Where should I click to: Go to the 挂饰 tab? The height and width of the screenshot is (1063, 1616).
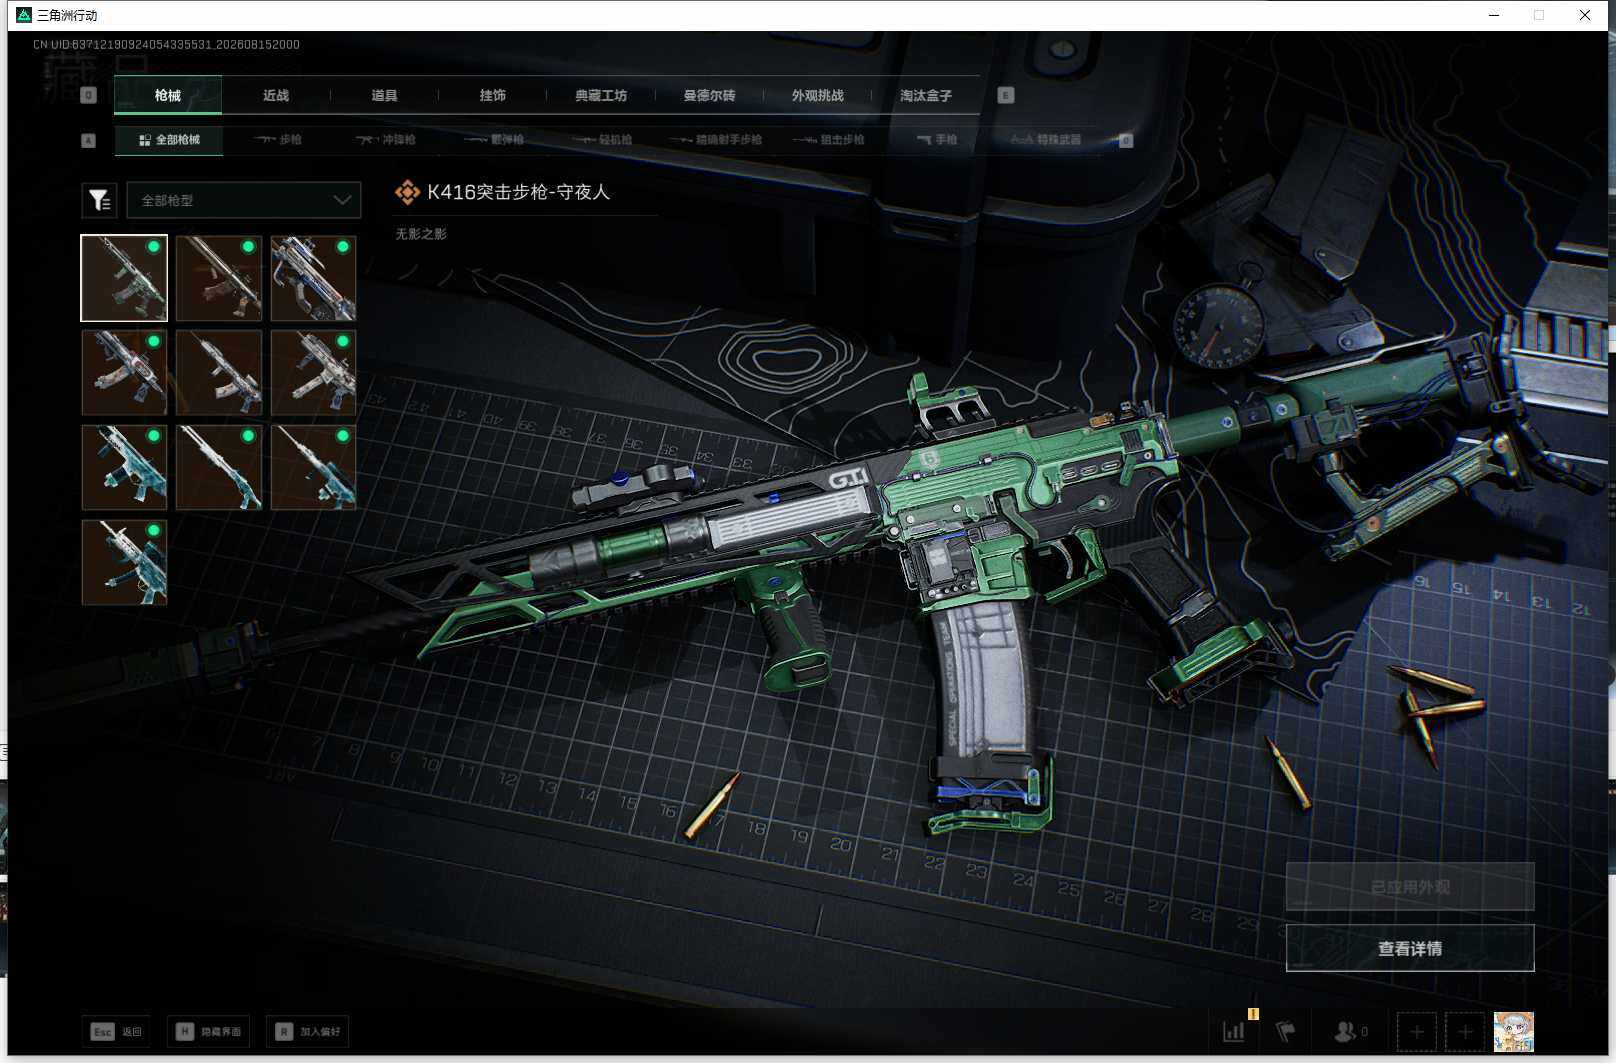(493, 96)
